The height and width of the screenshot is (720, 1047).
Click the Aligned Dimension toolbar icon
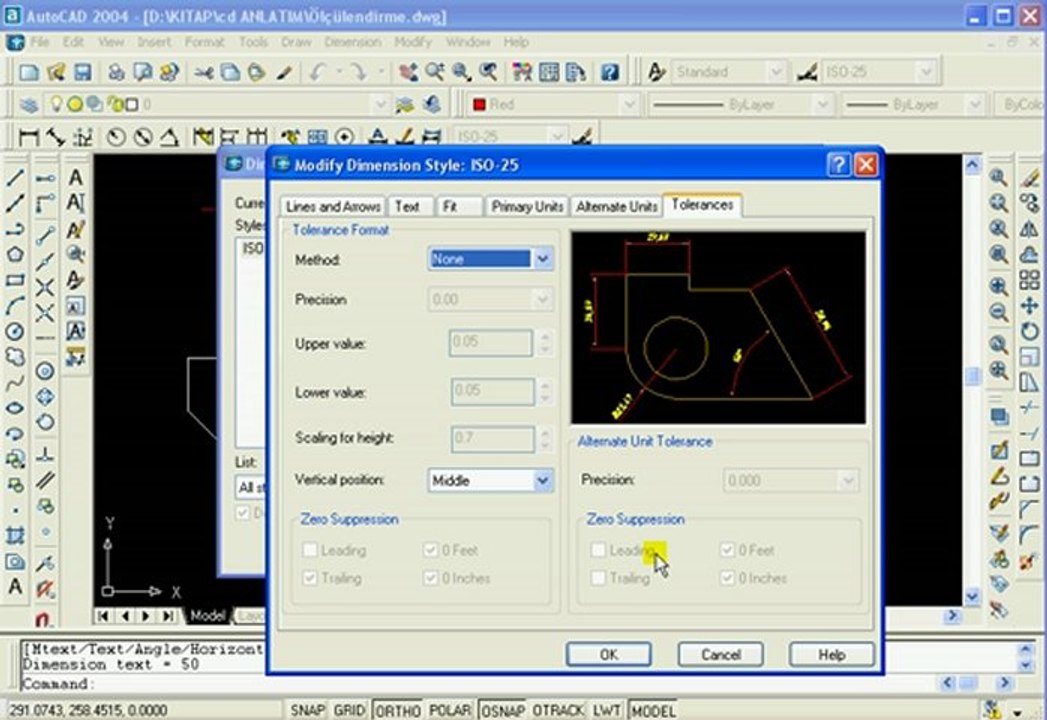tap(55, 137)
